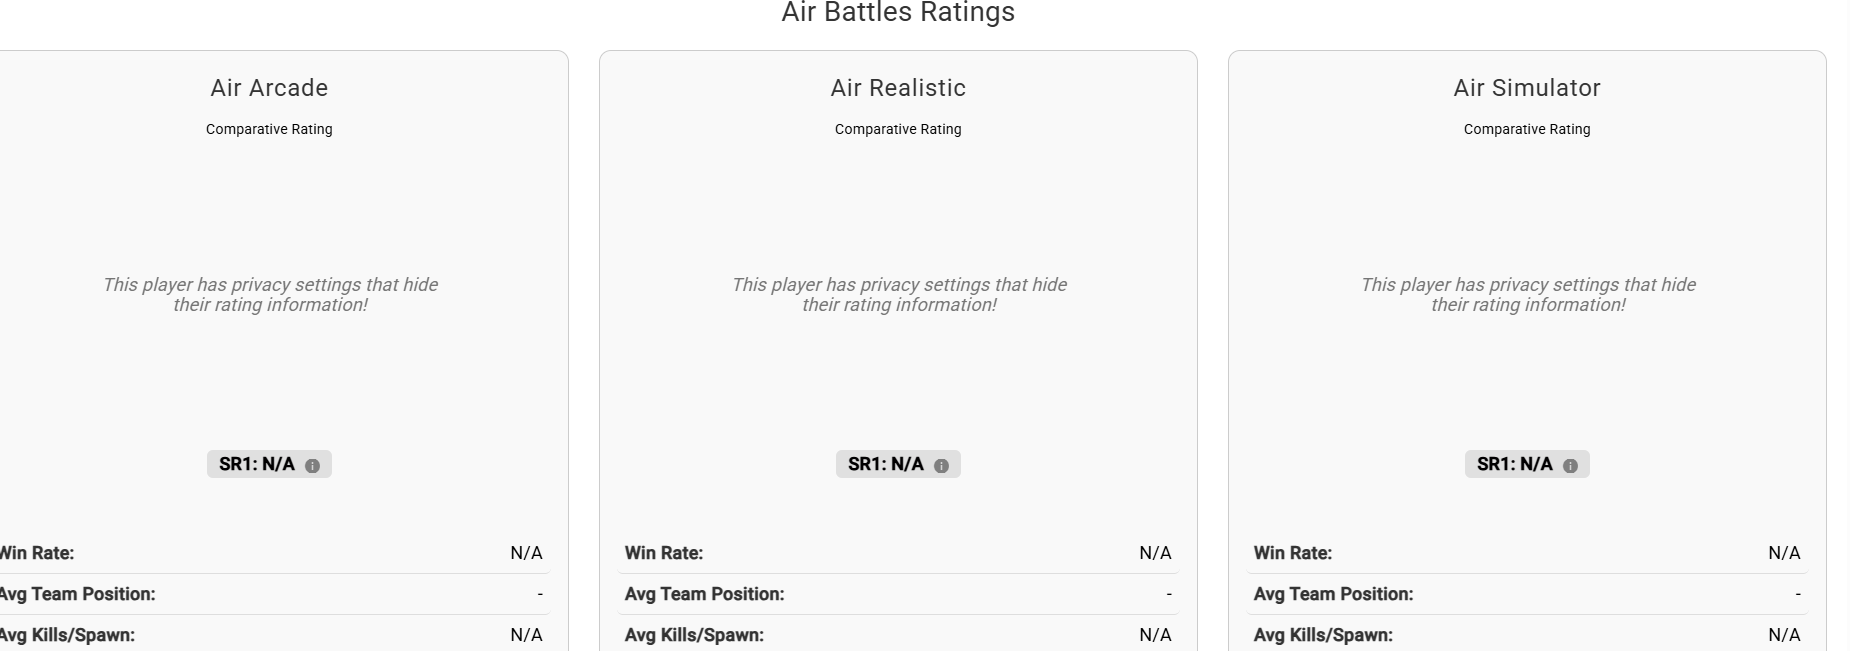Click the Air Simulator card title
The height and width of the screenshot is (651, 1850).
click(x=1527, y=88)
